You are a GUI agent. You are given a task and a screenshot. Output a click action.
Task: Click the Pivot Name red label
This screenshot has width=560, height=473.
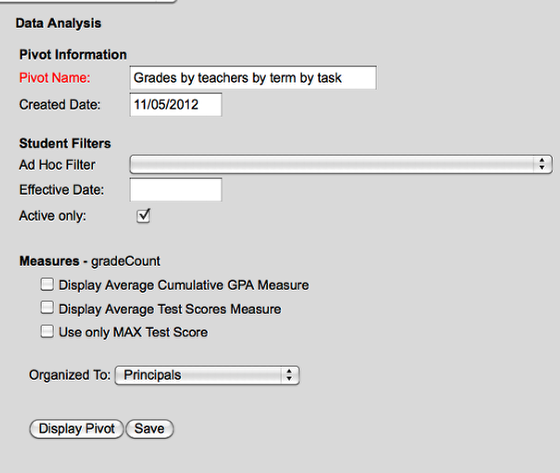pyautogui.click(x=55, y=78)
